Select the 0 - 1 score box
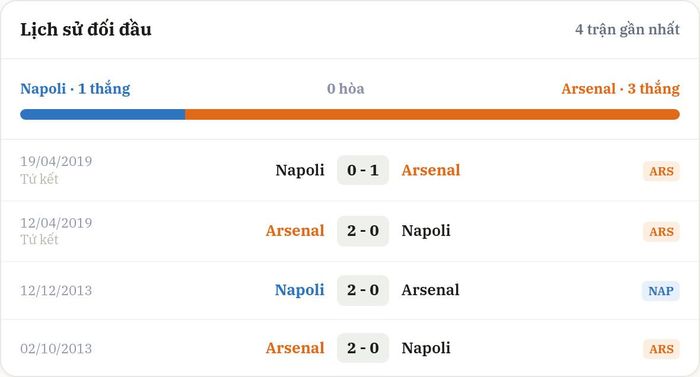The width and height of the screenshot is (700, 377). click(363, 170)
